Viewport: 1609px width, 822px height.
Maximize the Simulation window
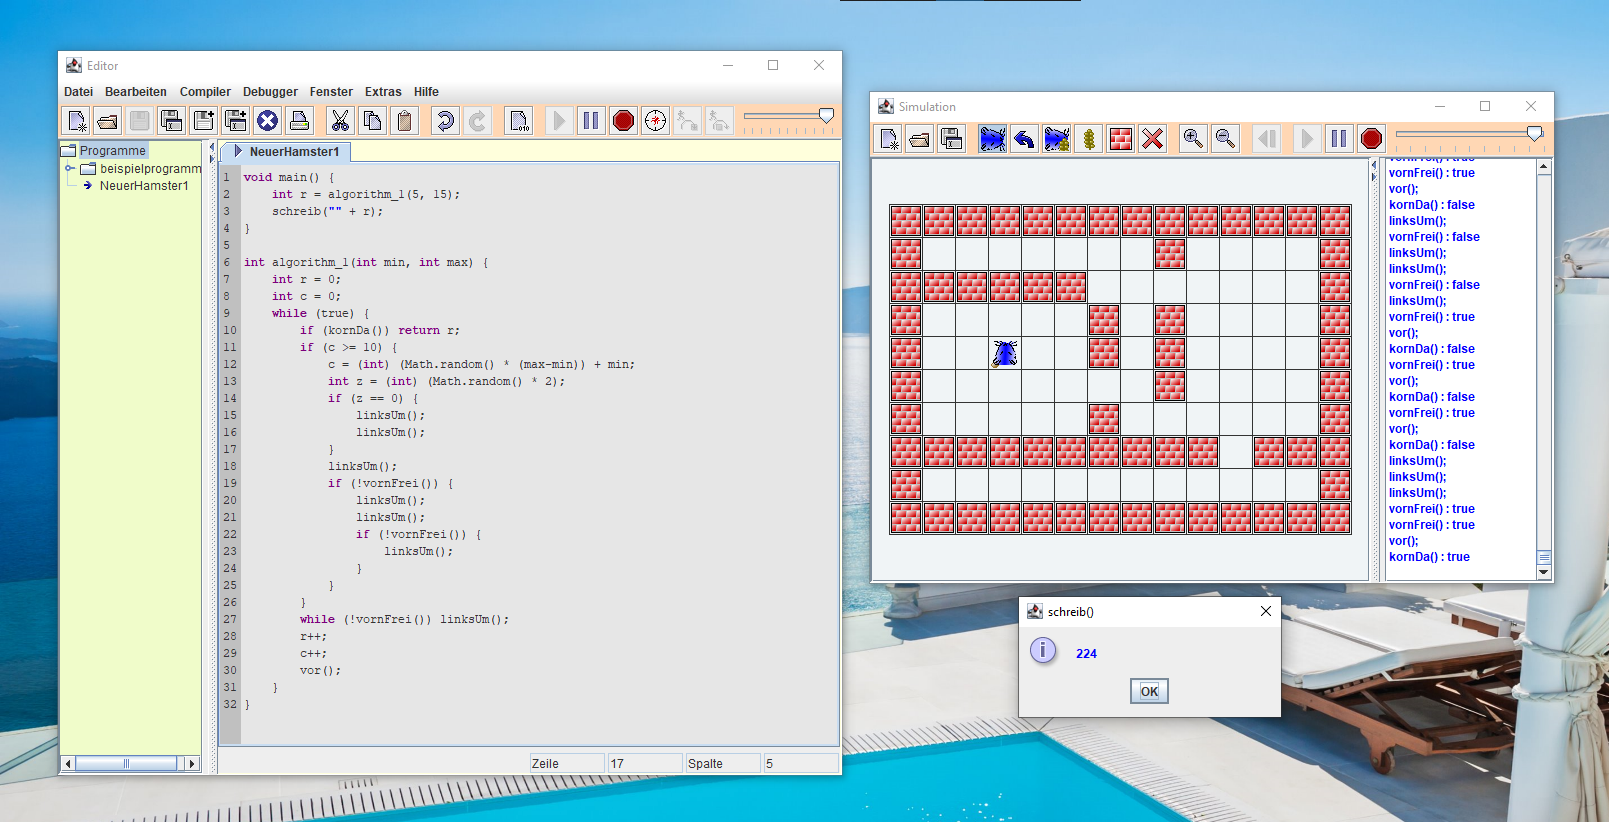pyautogui.click(x=1485, y=106)
